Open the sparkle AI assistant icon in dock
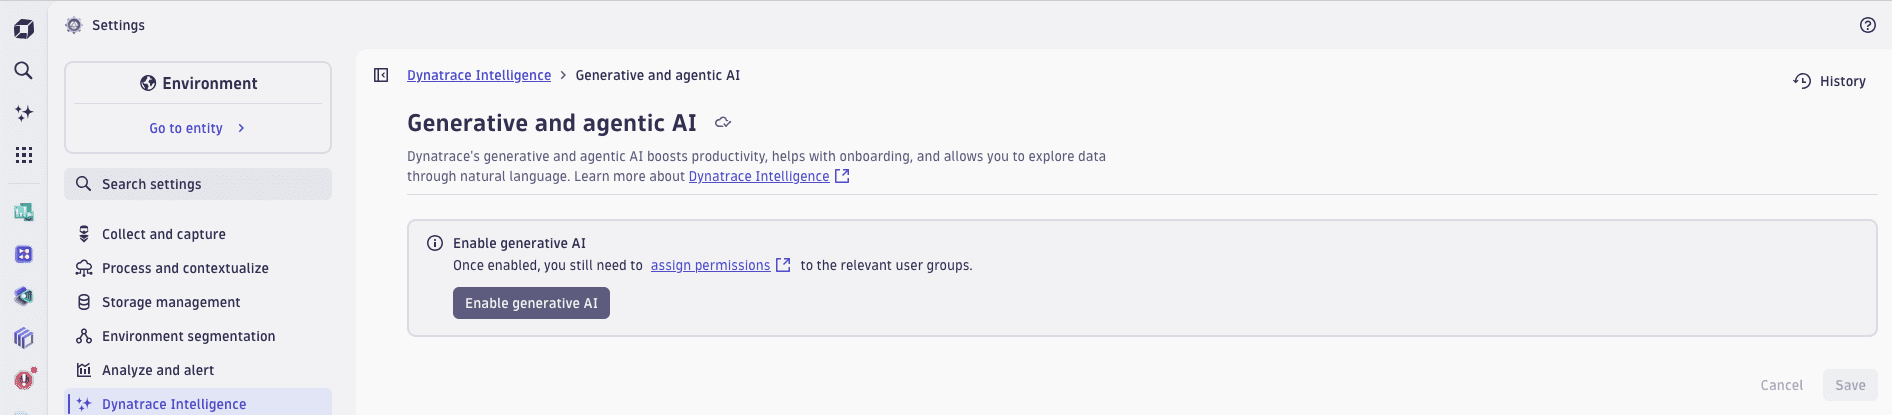 pyautogui.click(x=24, y=113)
